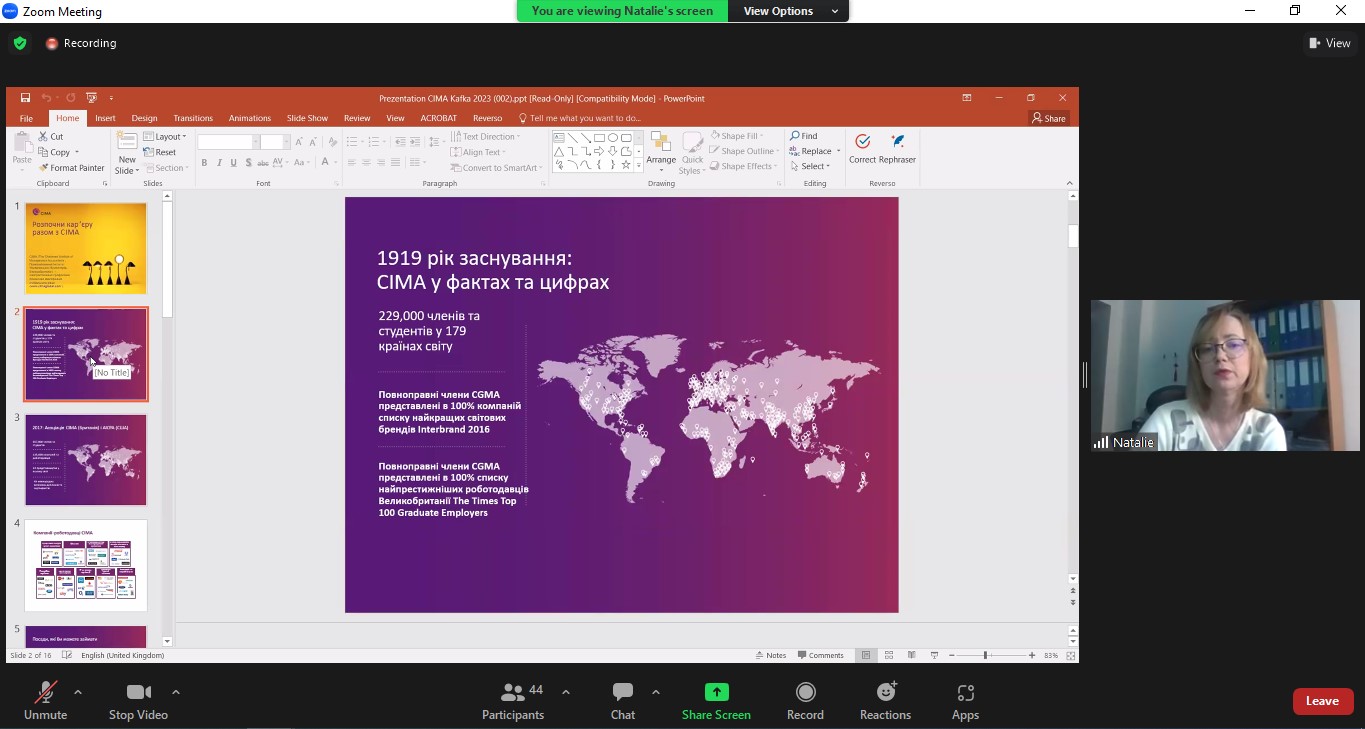Pick the oval shape in shapes gallery
The height and width of the screenshot is (729, 1365).
612,138
